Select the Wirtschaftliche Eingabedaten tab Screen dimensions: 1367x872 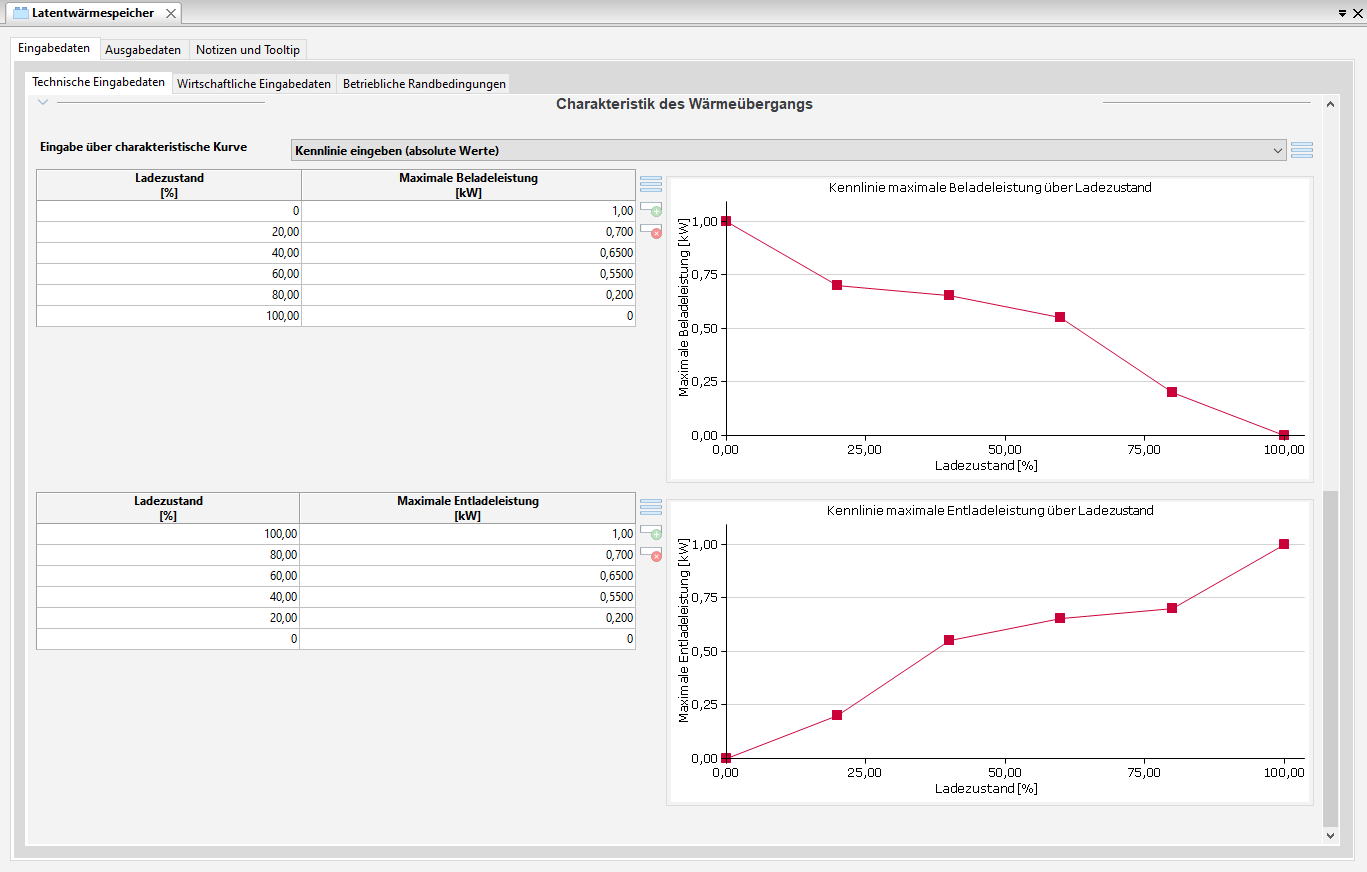(254, 84)
